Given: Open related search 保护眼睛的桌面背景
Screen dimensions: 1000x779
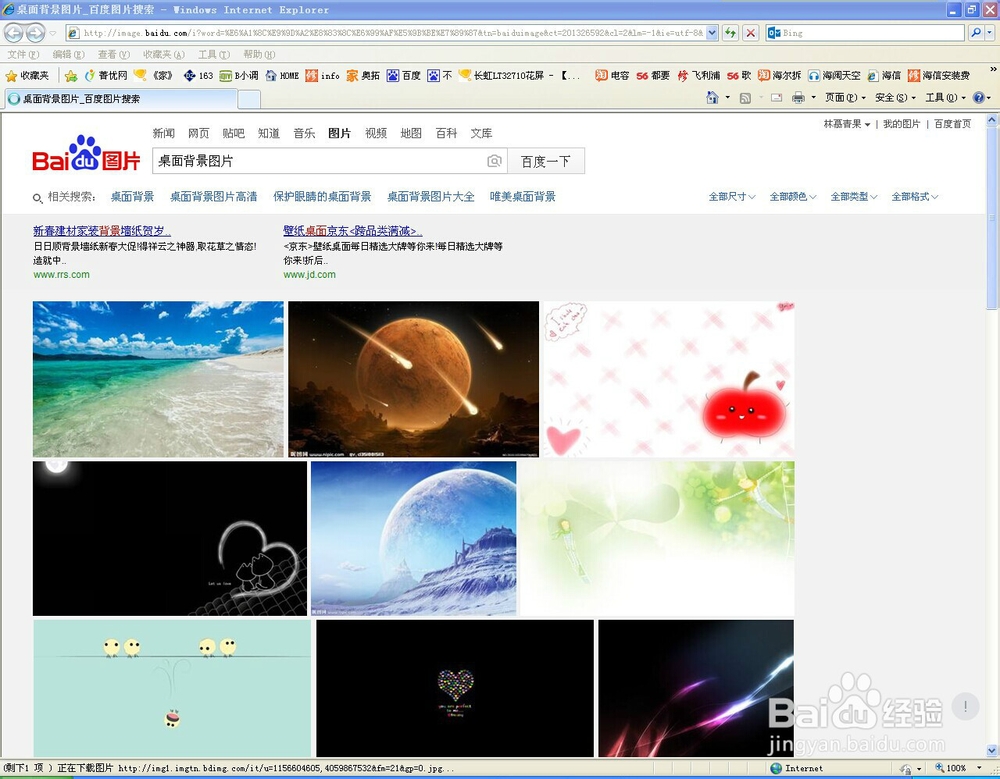Looking at the screenshot, I should pyautogui.click(x=322, y=197).
